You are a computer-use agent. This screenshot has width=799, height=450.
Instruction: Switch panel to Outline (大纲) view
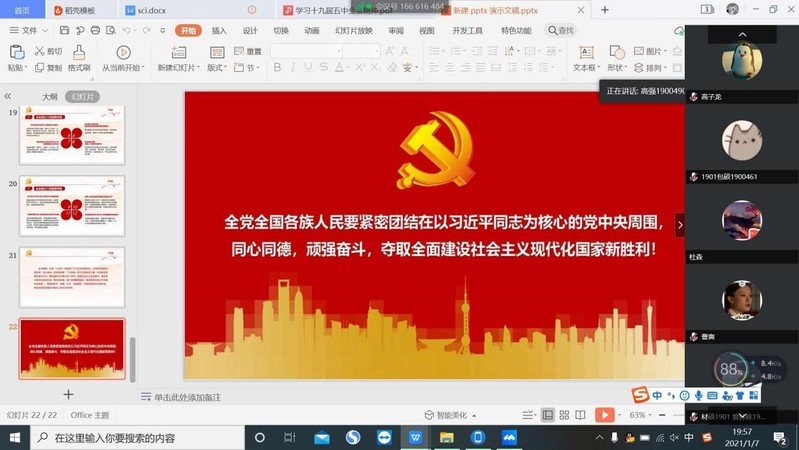coord(49,97)
